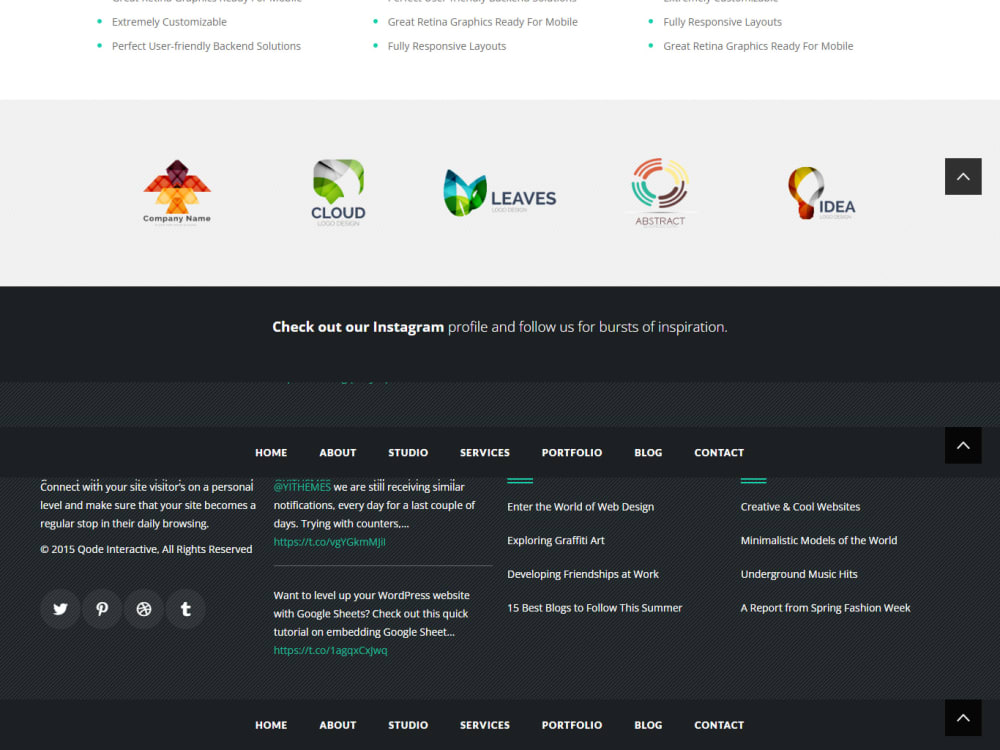The image size is (1000, 750).
Task: Click the Company Name bird logo
Action: click(177, 192)
